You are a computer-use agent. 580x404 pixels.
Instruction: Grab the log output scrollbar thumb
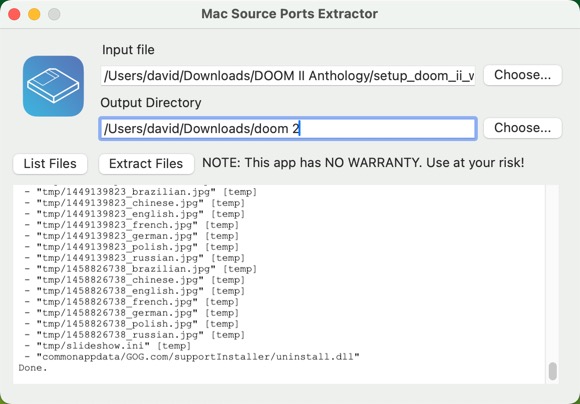coord(553,371)
